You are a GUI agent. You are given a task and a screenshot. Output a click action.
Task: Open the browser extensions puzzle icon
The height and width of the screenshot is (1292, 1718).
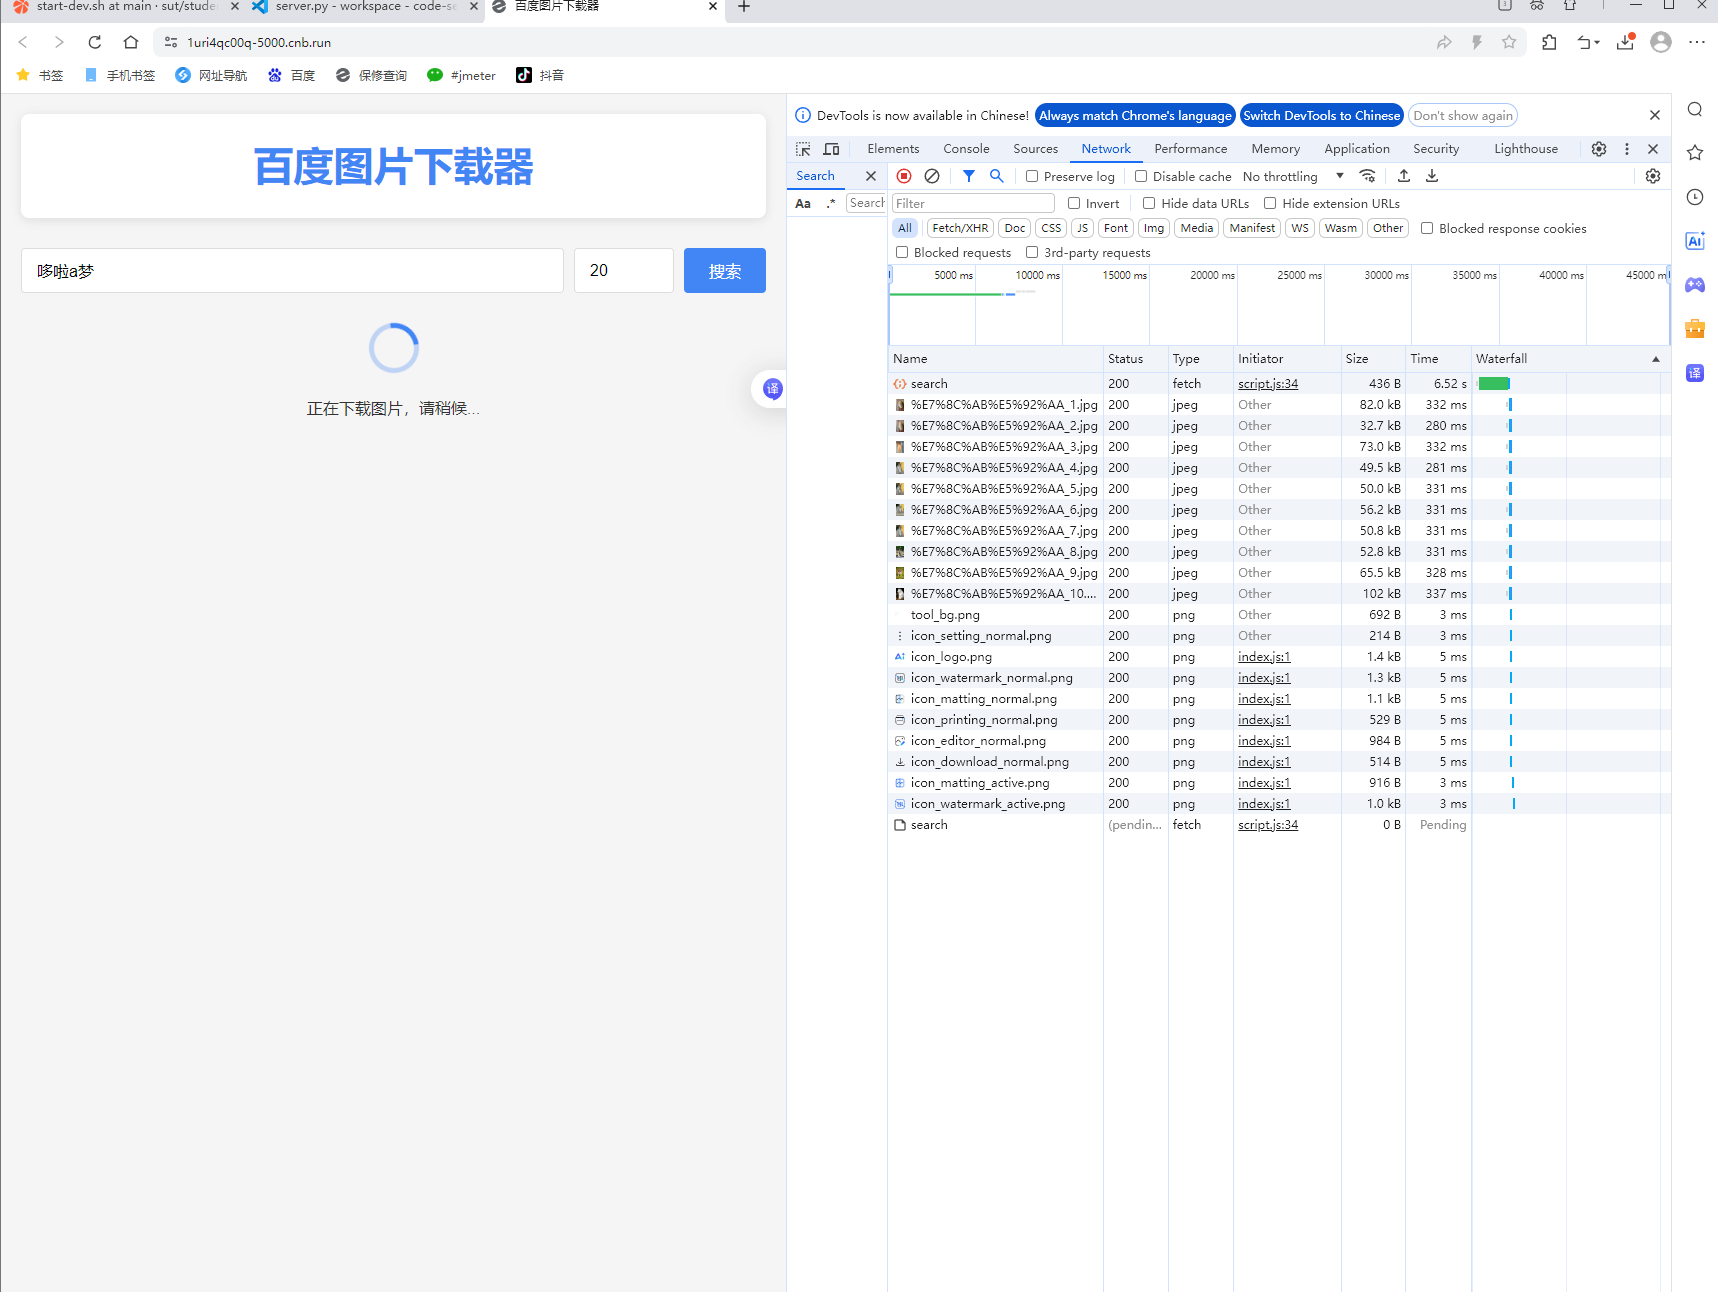point(1549,42)
